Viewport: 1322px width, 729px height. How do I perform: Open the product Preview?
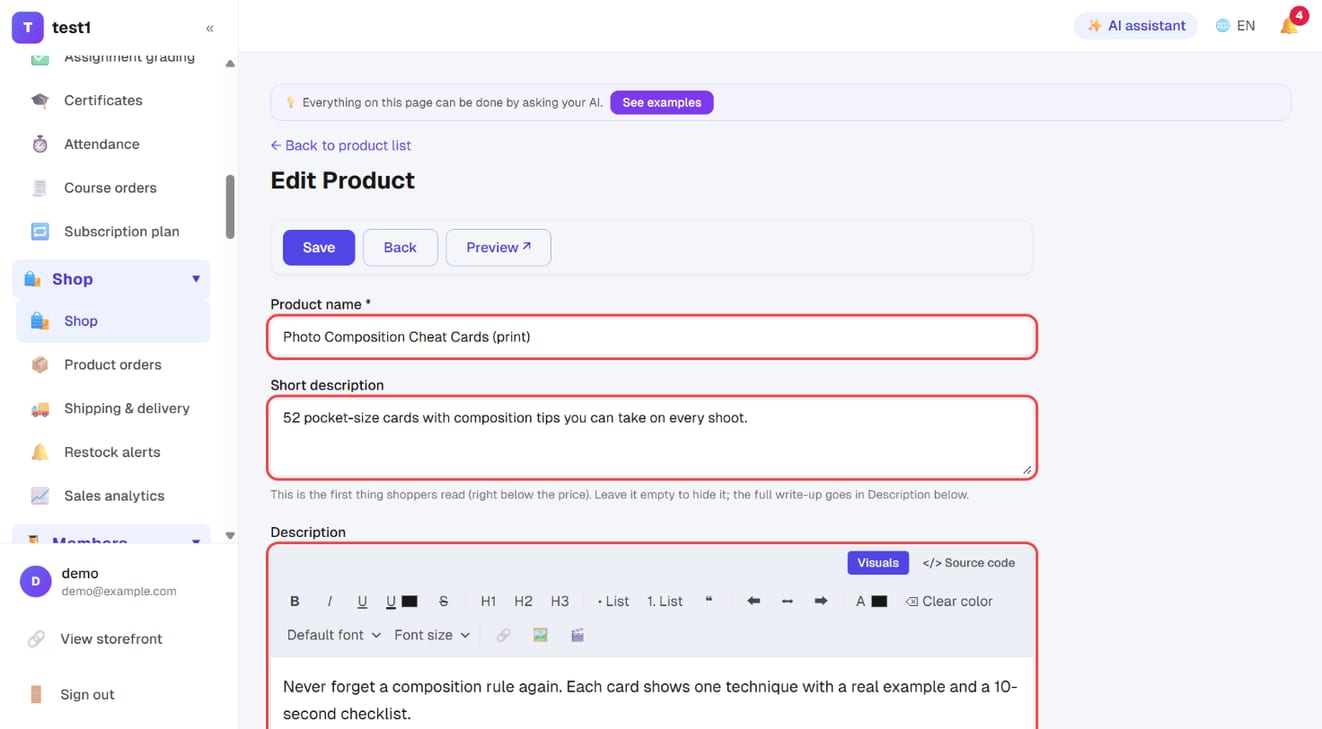(498, 248)
